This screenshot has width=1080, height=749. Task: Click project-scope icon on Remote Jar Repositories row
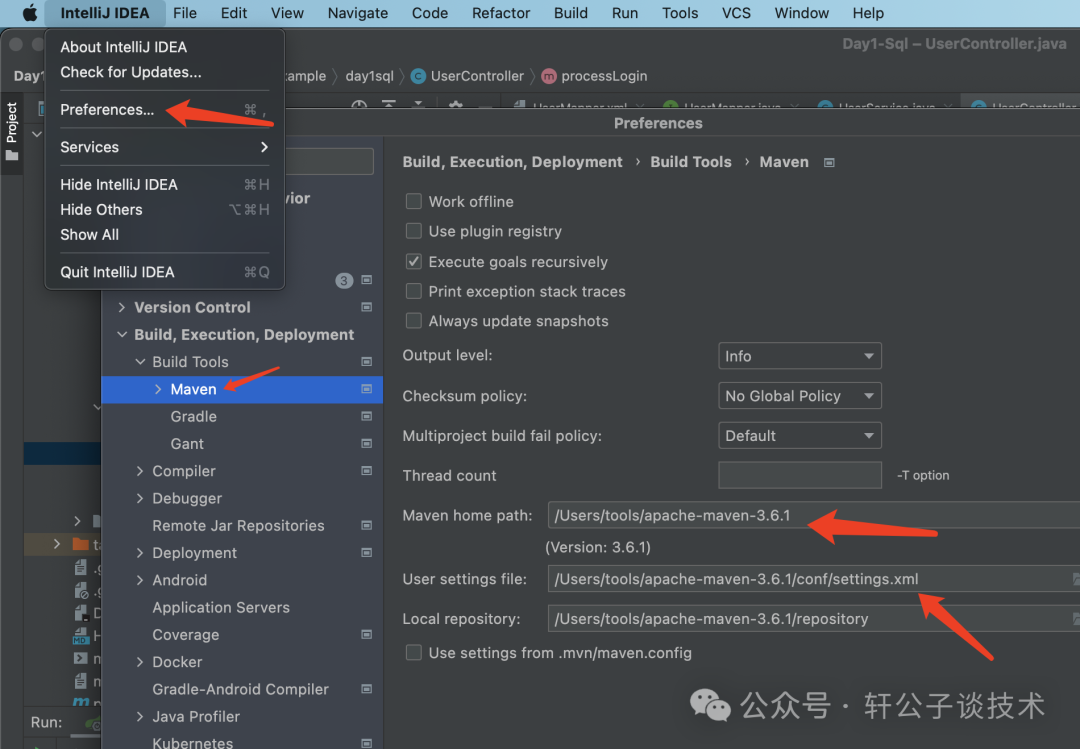pos(366,526)
